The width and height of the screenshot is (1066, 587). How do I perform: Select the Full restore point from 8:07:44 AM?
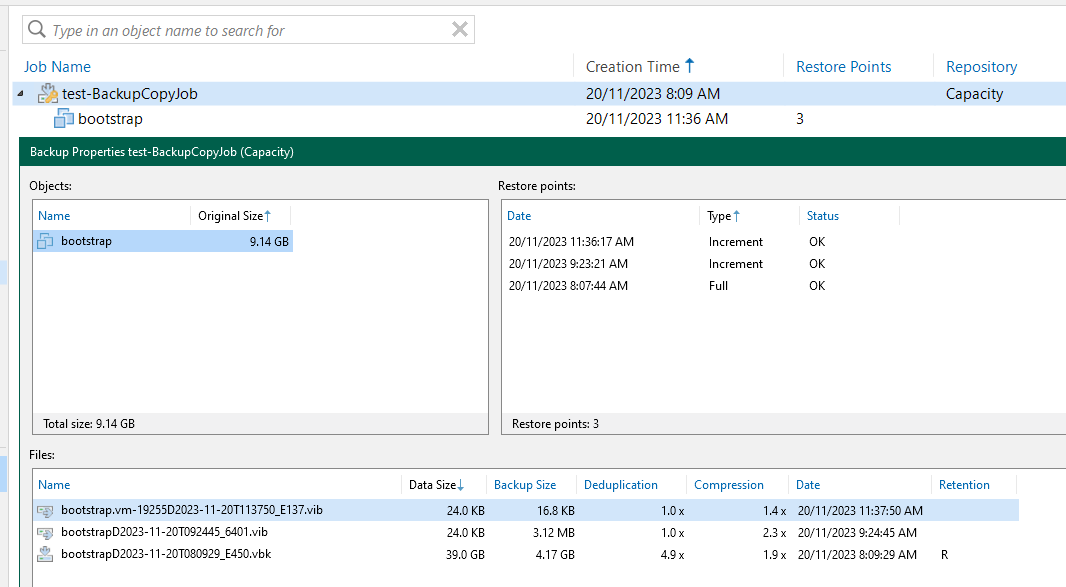click(568, 286)
